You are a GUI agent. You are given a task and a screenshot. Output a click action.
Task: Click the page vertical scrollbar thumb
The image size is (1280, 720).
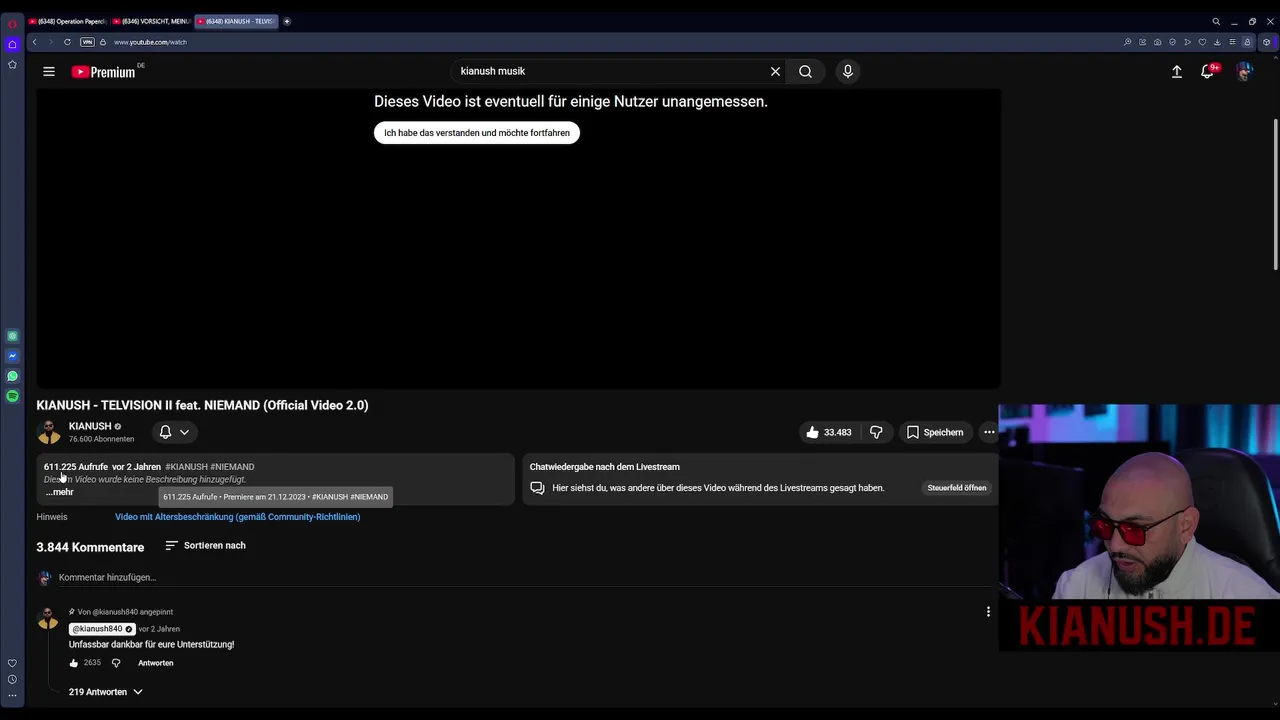pyautogui.click(x=1276, y=193)
